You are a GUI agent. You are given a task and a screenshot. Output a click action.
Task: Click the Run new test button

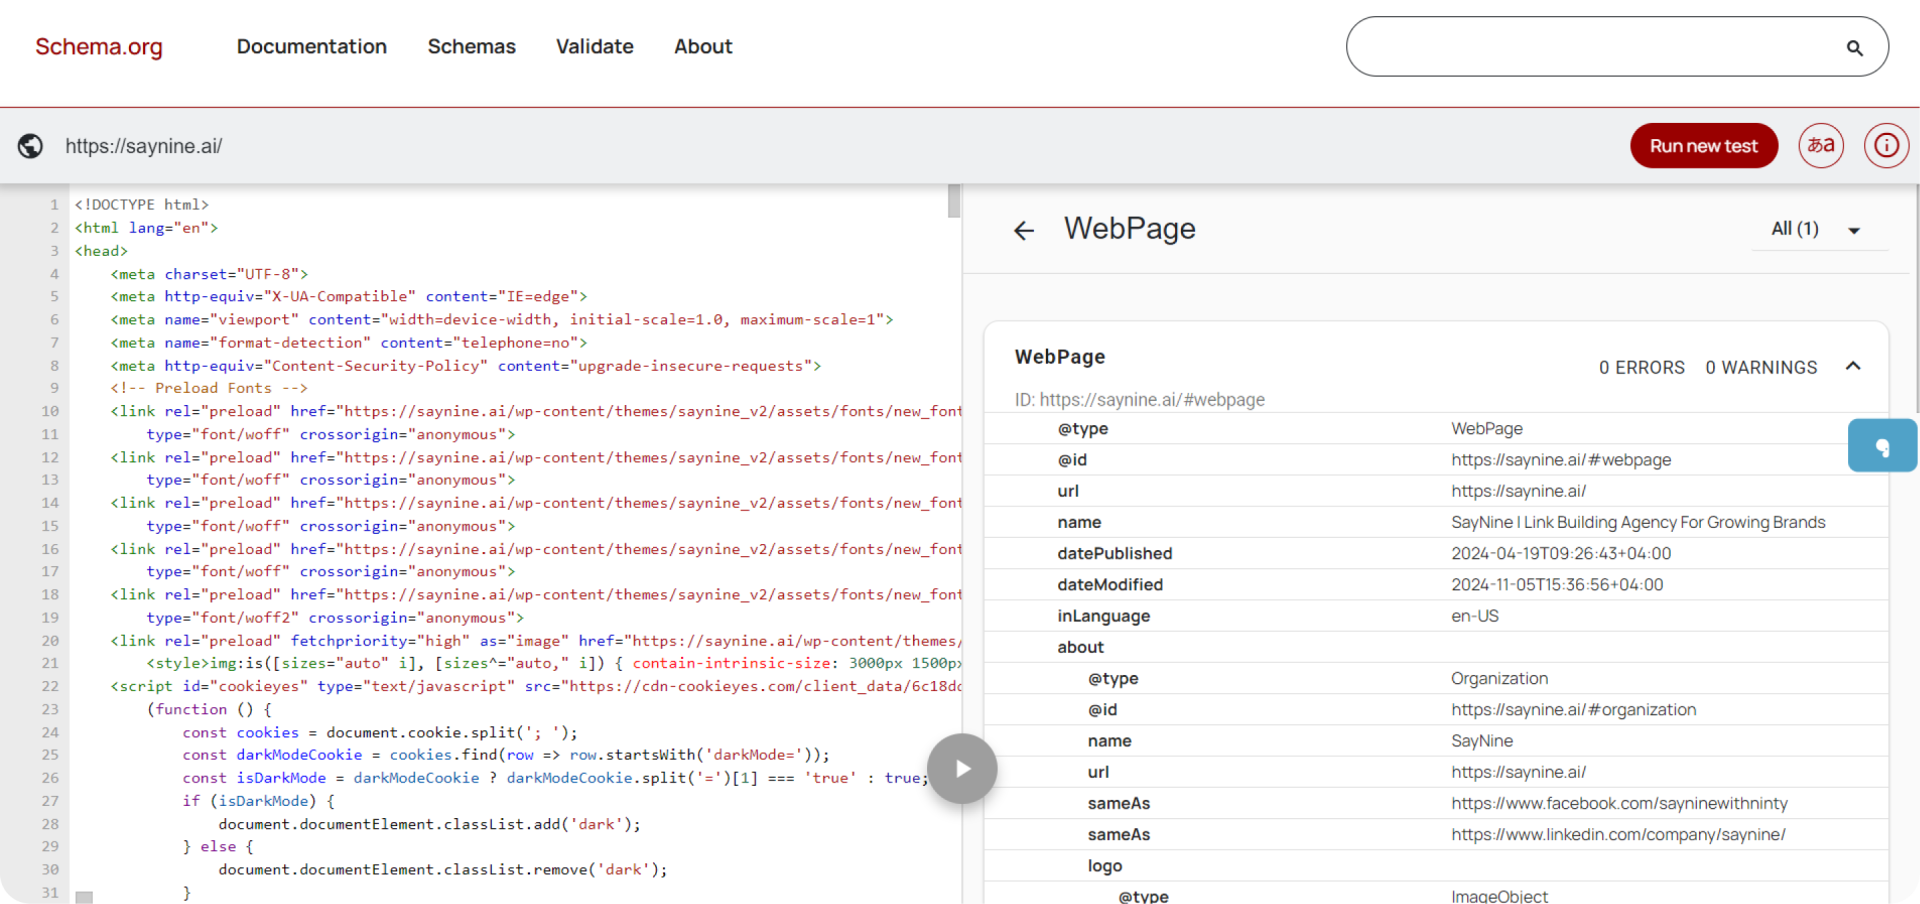pyautogui.click(x=1704, y=146)
